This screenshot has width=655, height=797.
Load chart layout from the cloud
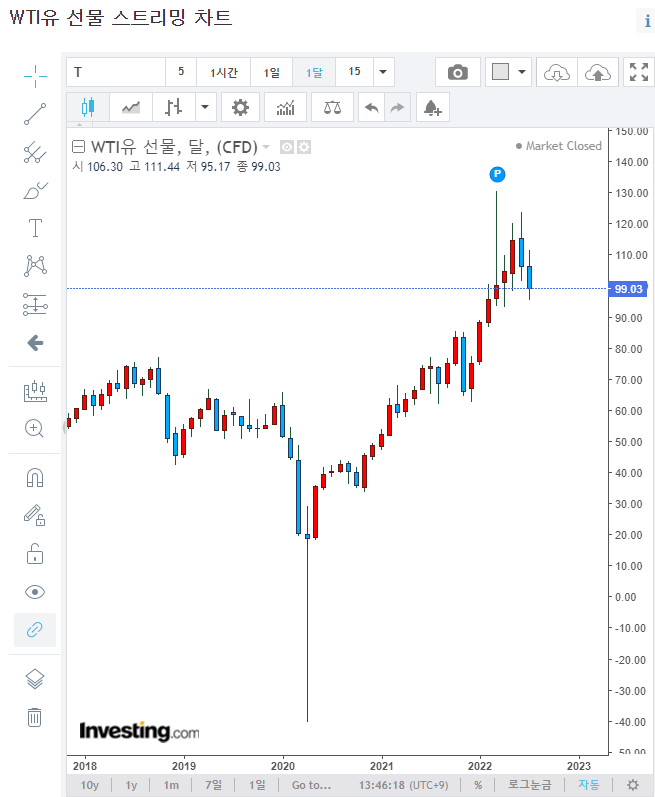(557, 72)
